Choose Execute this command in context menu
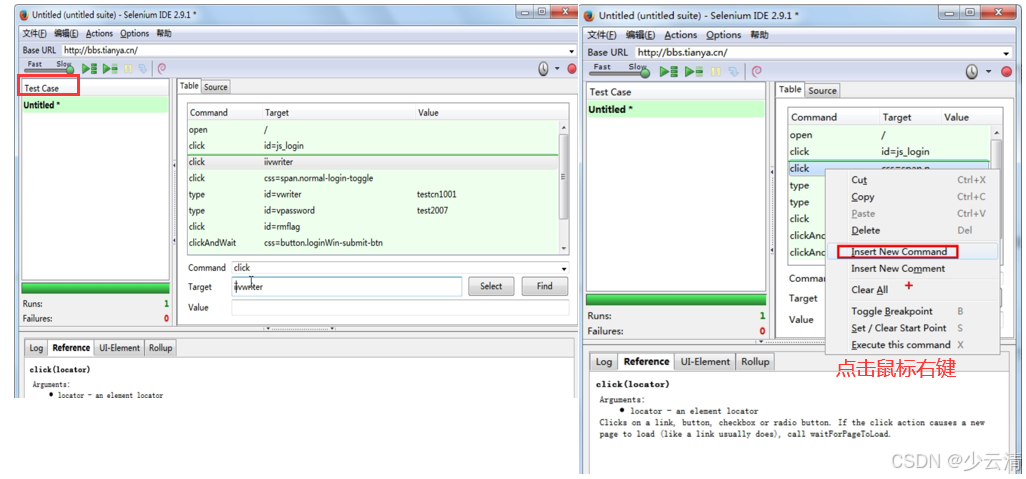Screen dimensions: 1026x479 point(900,345)
